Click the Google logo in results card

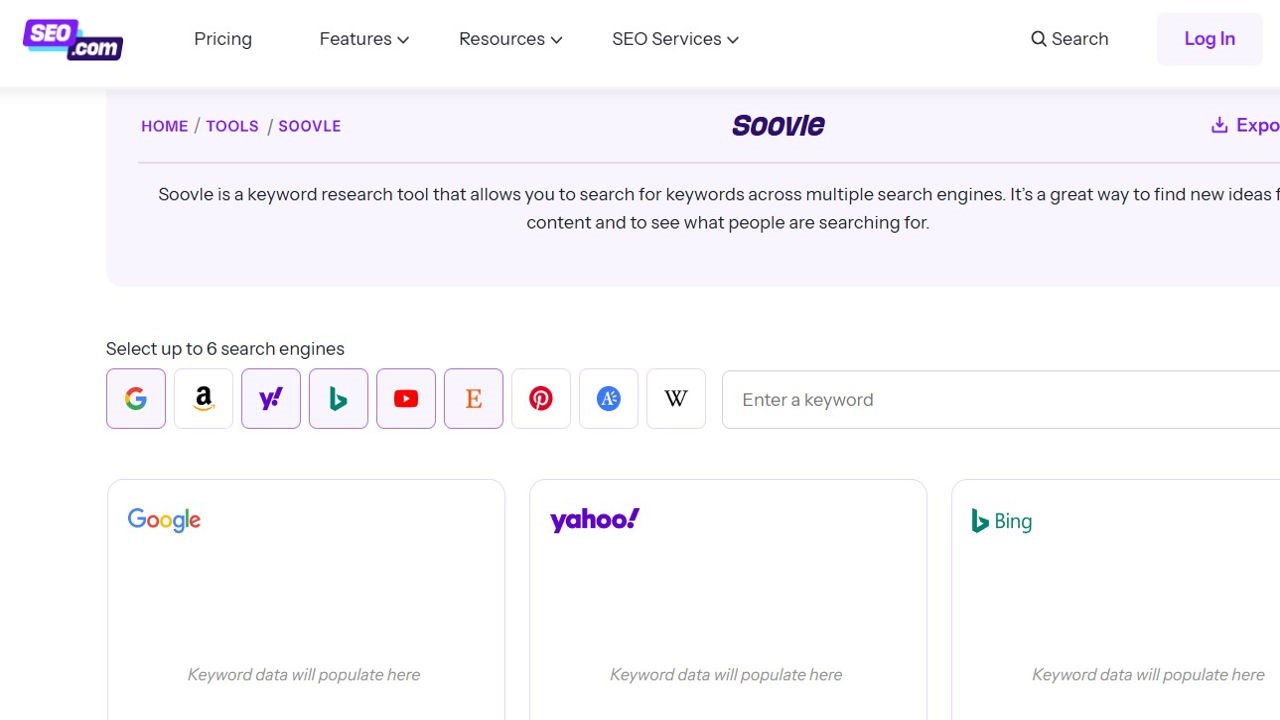(x=164, y=520)
